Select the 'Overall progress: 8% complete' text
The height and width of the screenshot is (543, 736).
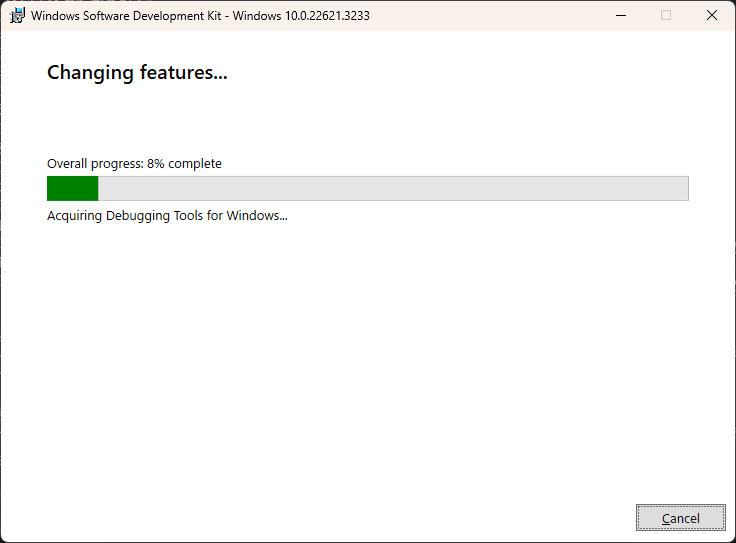(134, 164)
